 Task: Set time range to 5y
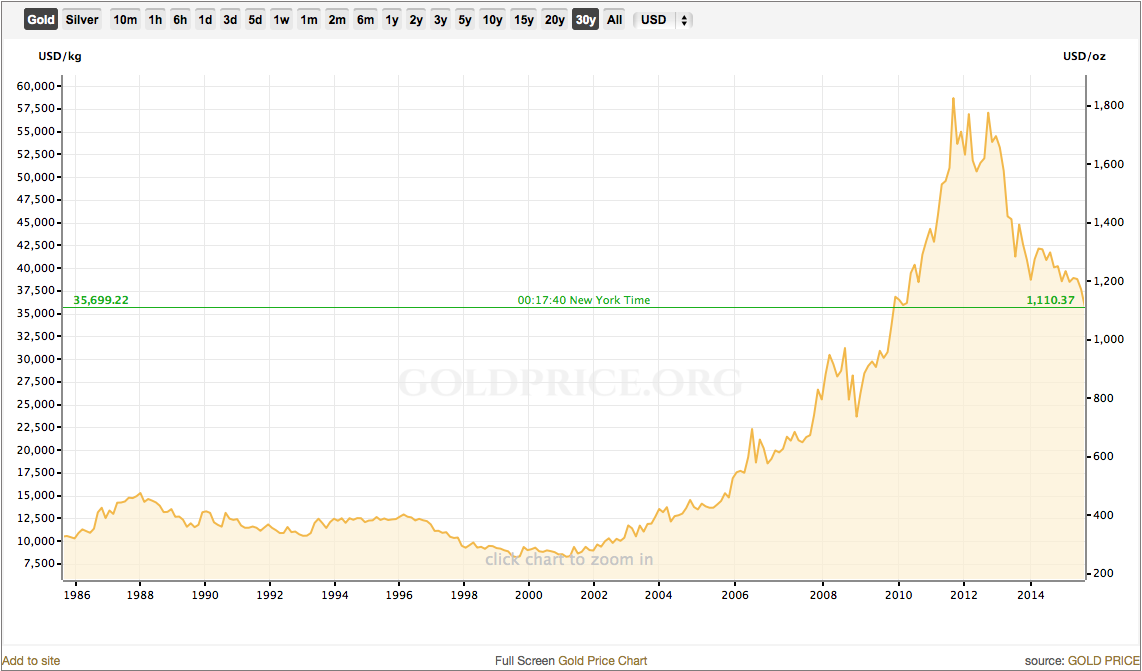pyautogui.click(x=465, y=20)
